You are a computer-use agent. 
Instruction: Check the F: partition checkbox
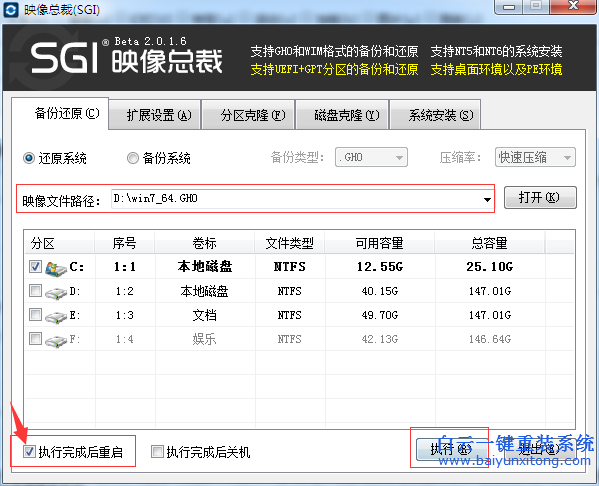click(x=35, y=338)
